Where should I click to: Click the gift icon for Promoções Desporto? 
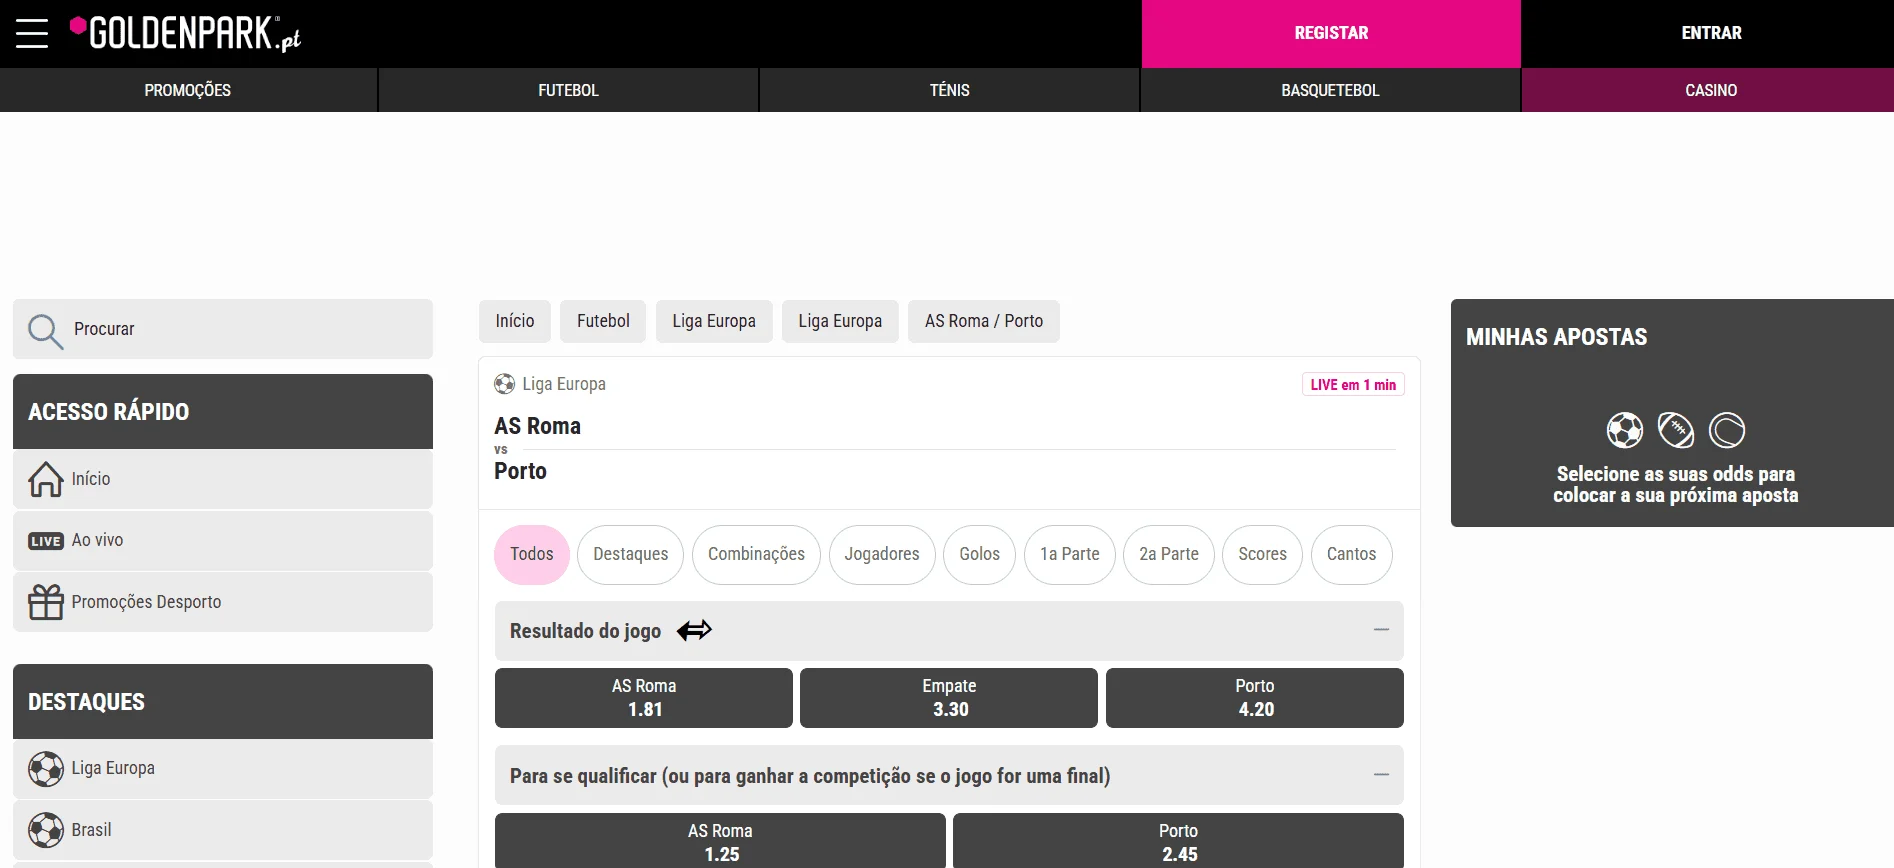pyautogui.click(x=46, y=602)
